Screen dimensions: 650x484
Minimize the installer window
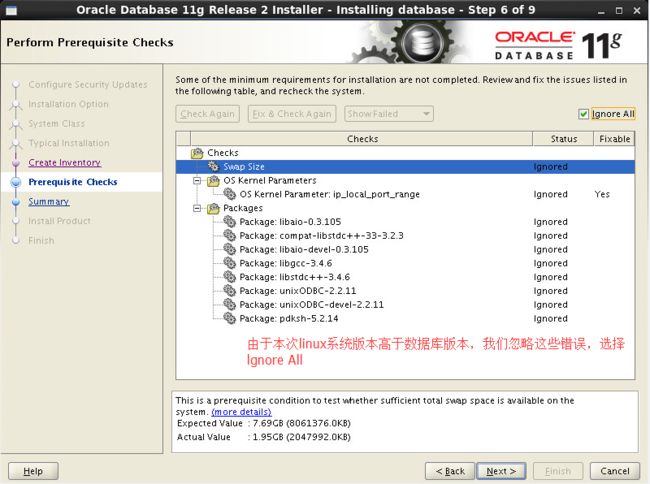(601, 11)
